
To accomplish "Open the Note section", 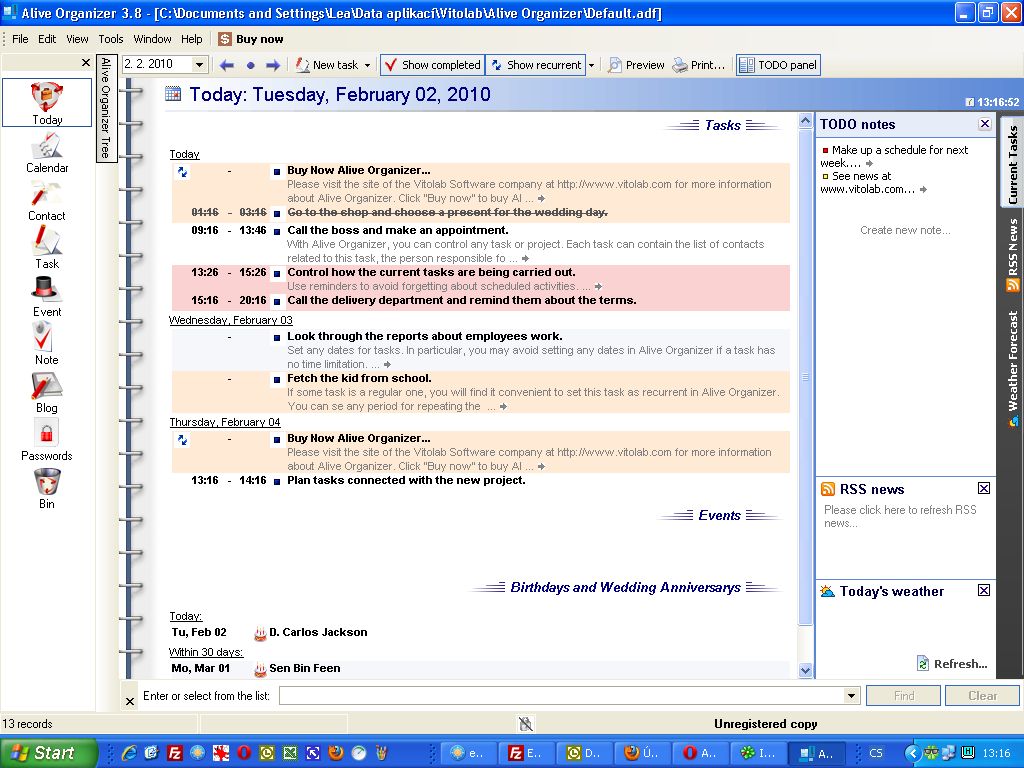I will (47, 344).
